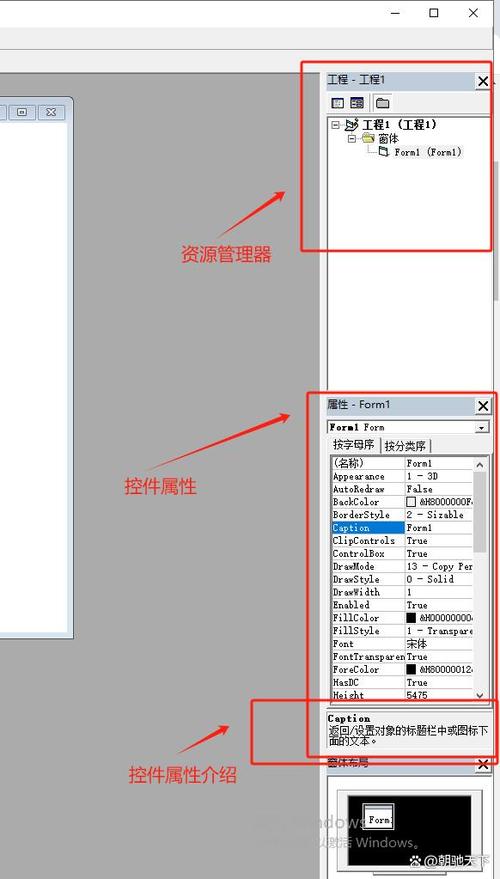
Task: Select the Appearance property
Action: tap(368, 476)
